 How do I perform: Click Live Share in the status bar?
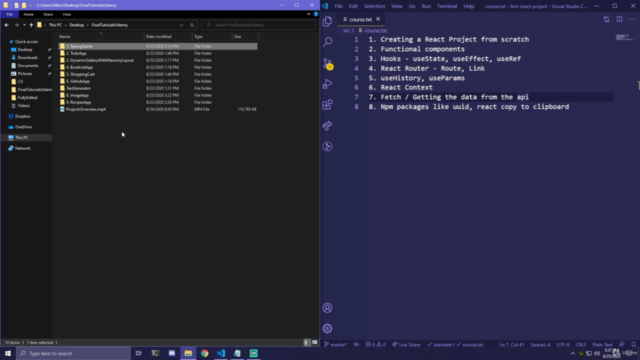click(406, 344)
